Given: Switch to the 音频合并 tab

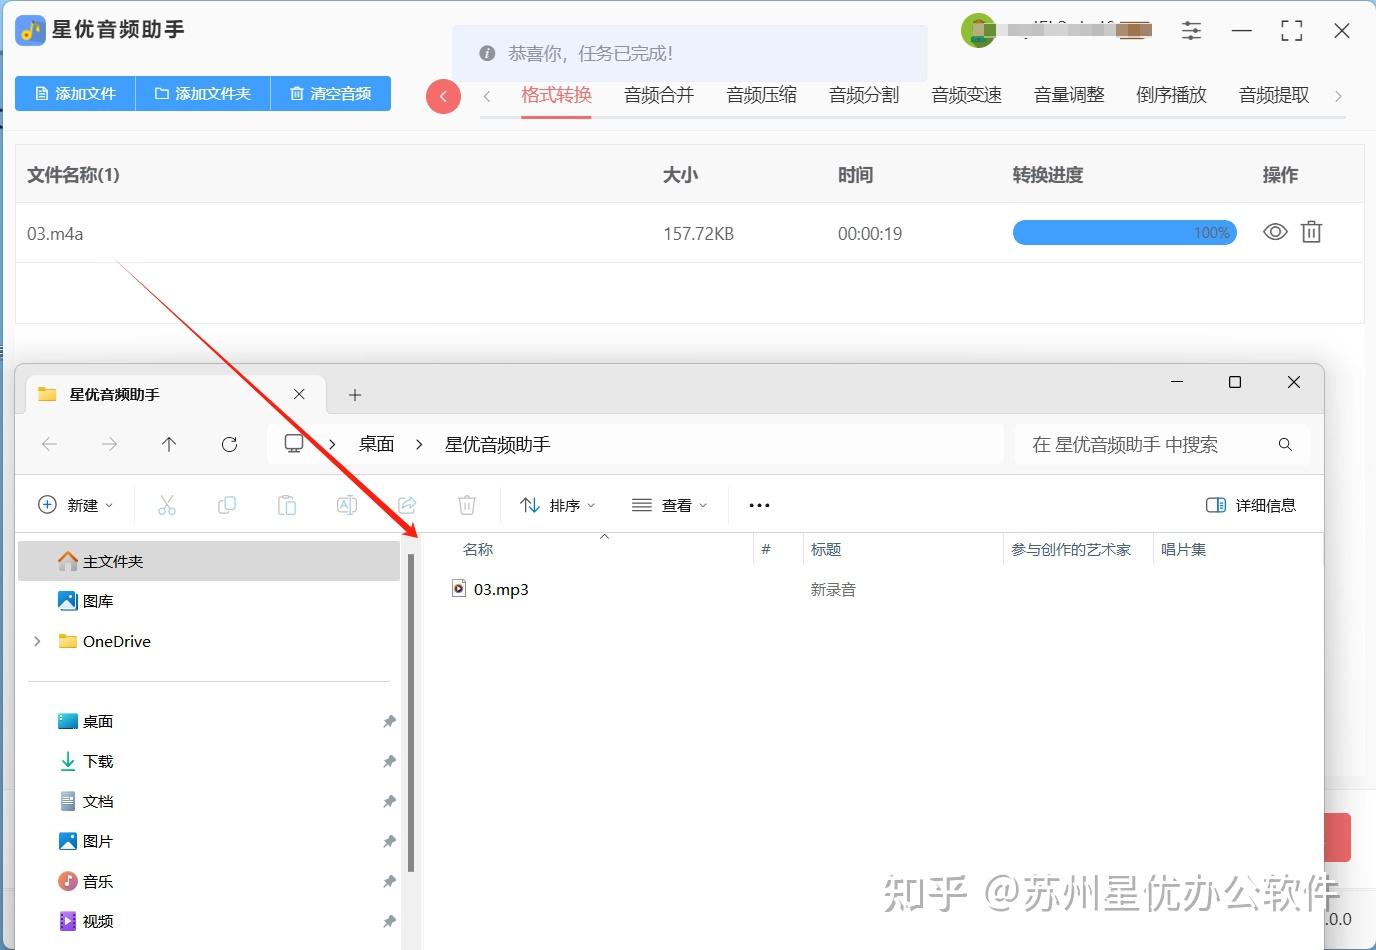Looking at the screenshot, I should point(659,95).
